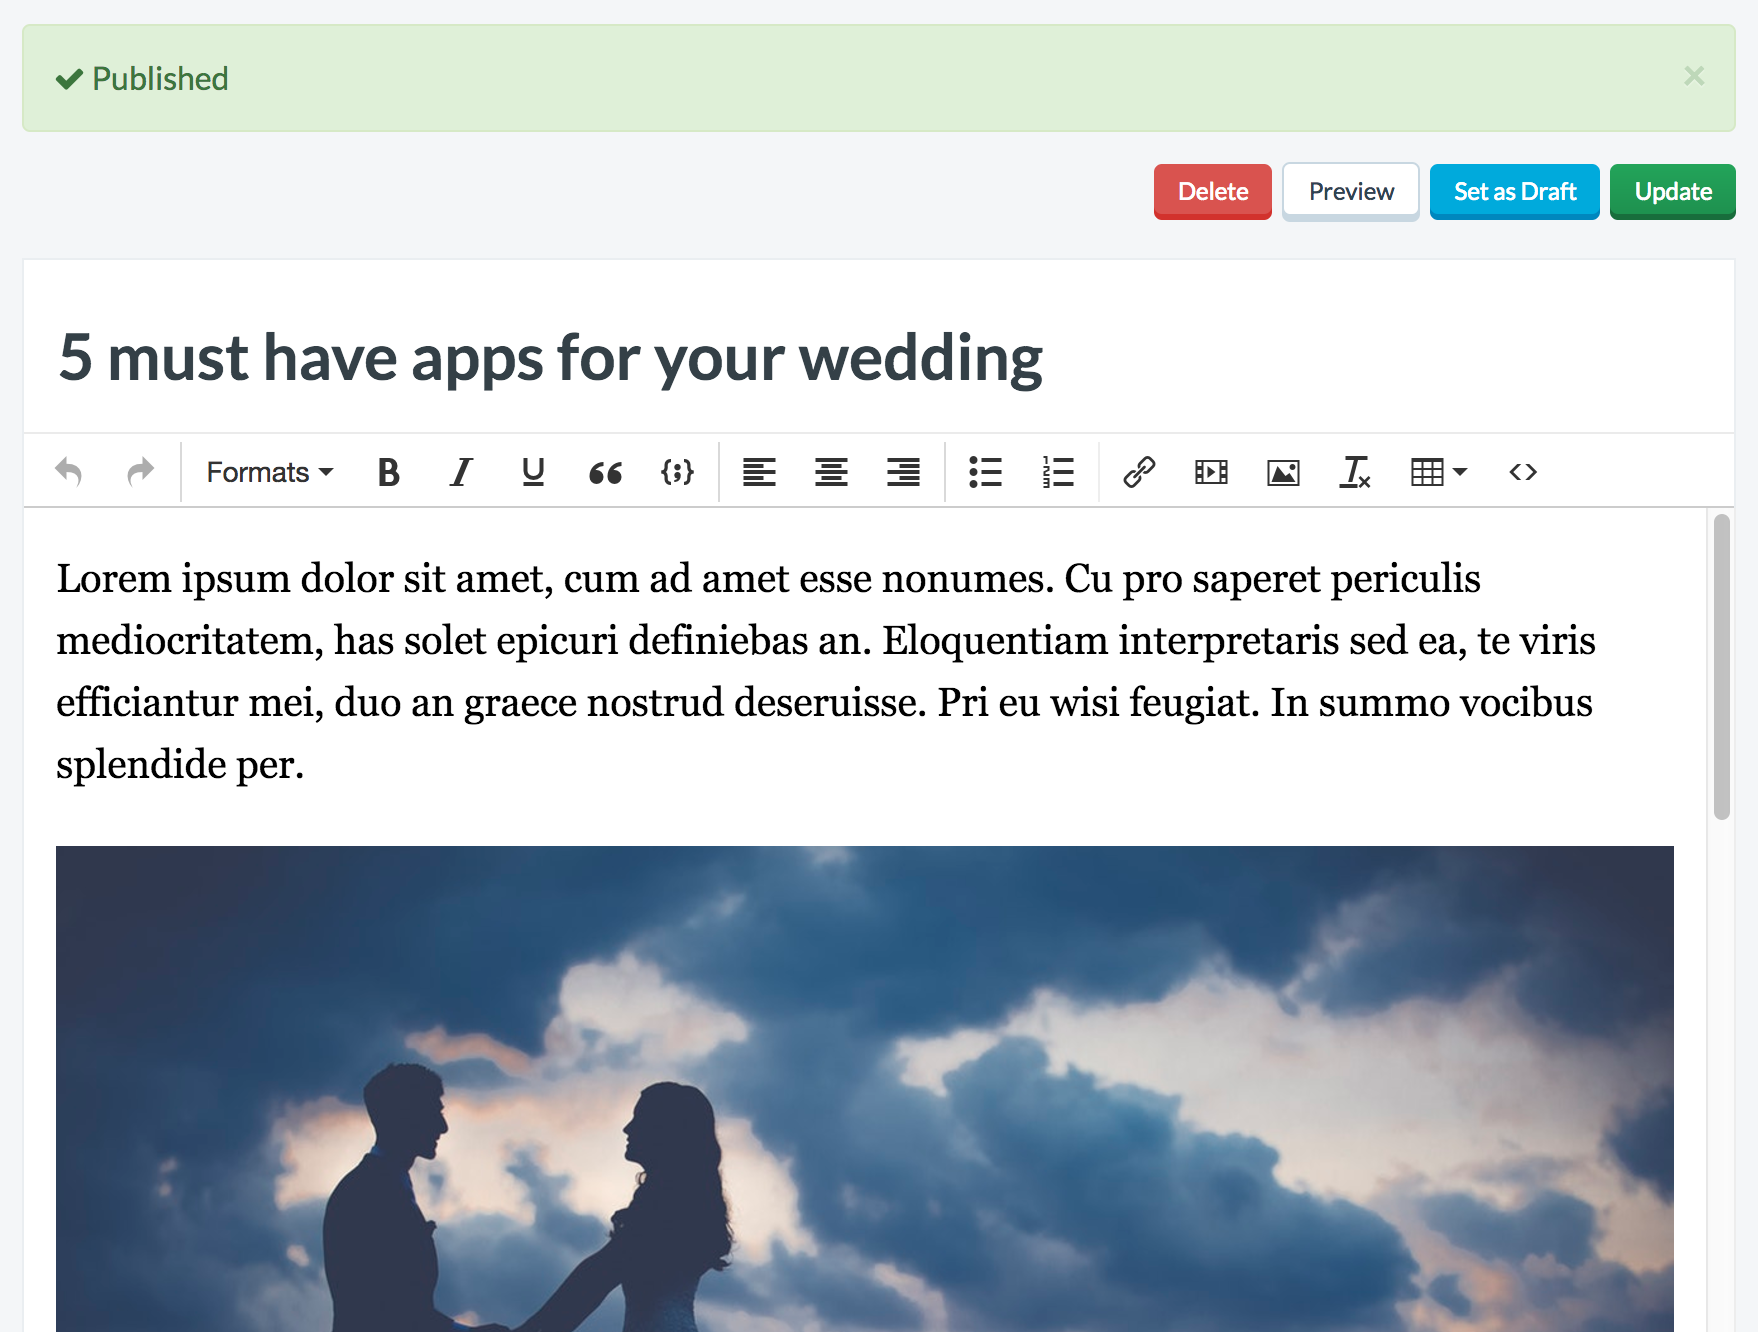Click the Undo arrow icon
1758x1332 pixels.
click(68, 472)
